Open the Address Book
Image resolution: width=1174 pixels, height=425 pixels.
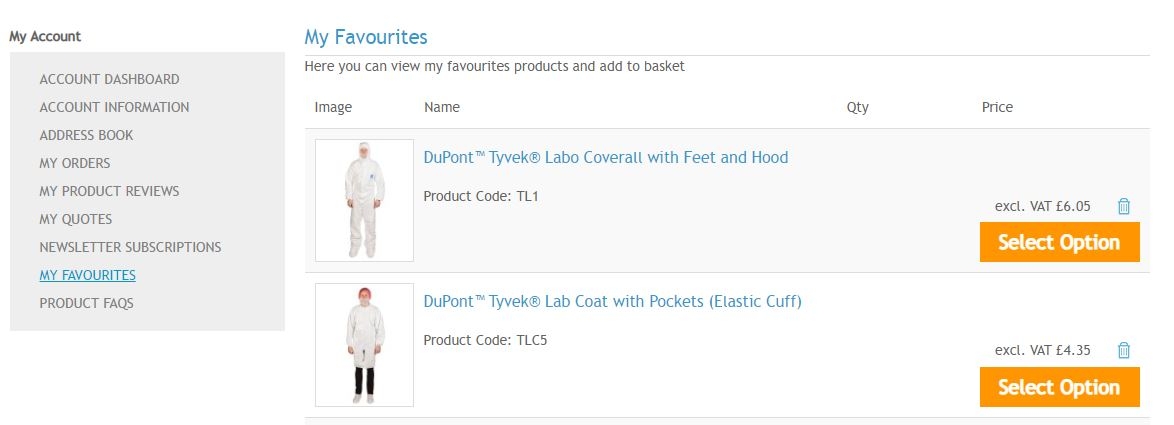click(86, 135)
